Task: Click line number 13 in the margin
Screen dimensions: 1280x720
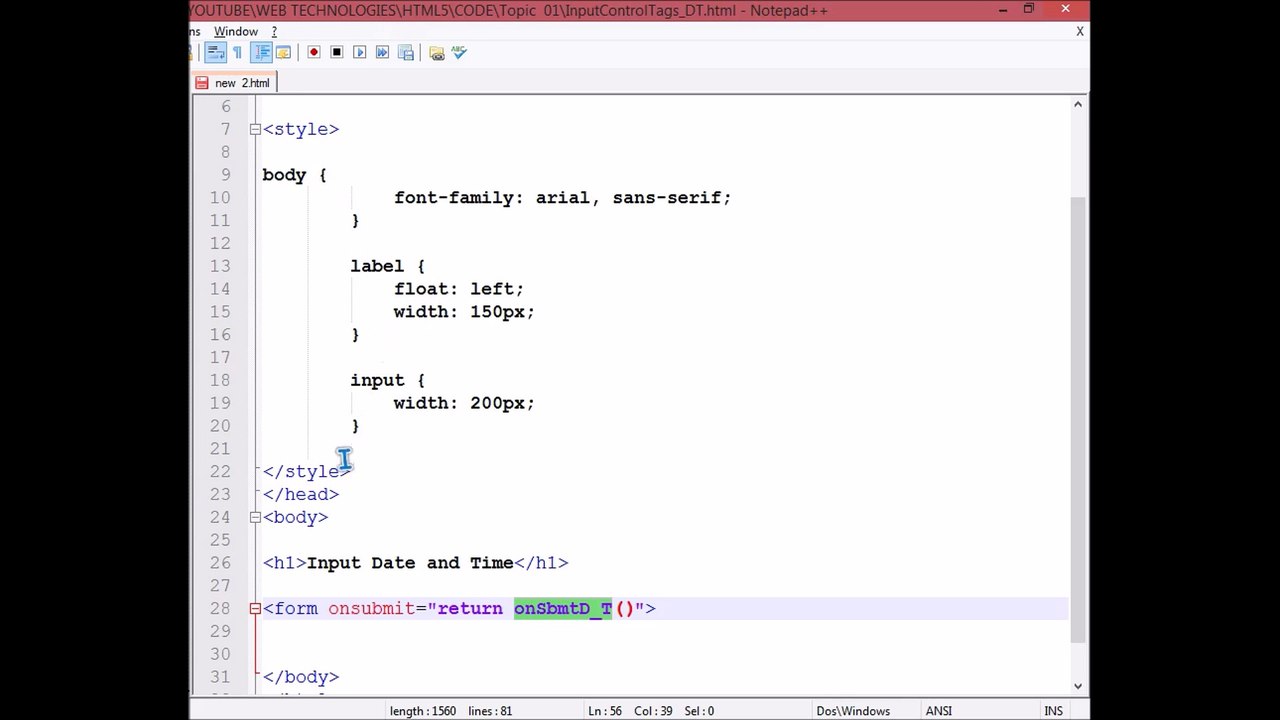Action: click(x=220, y=266)
